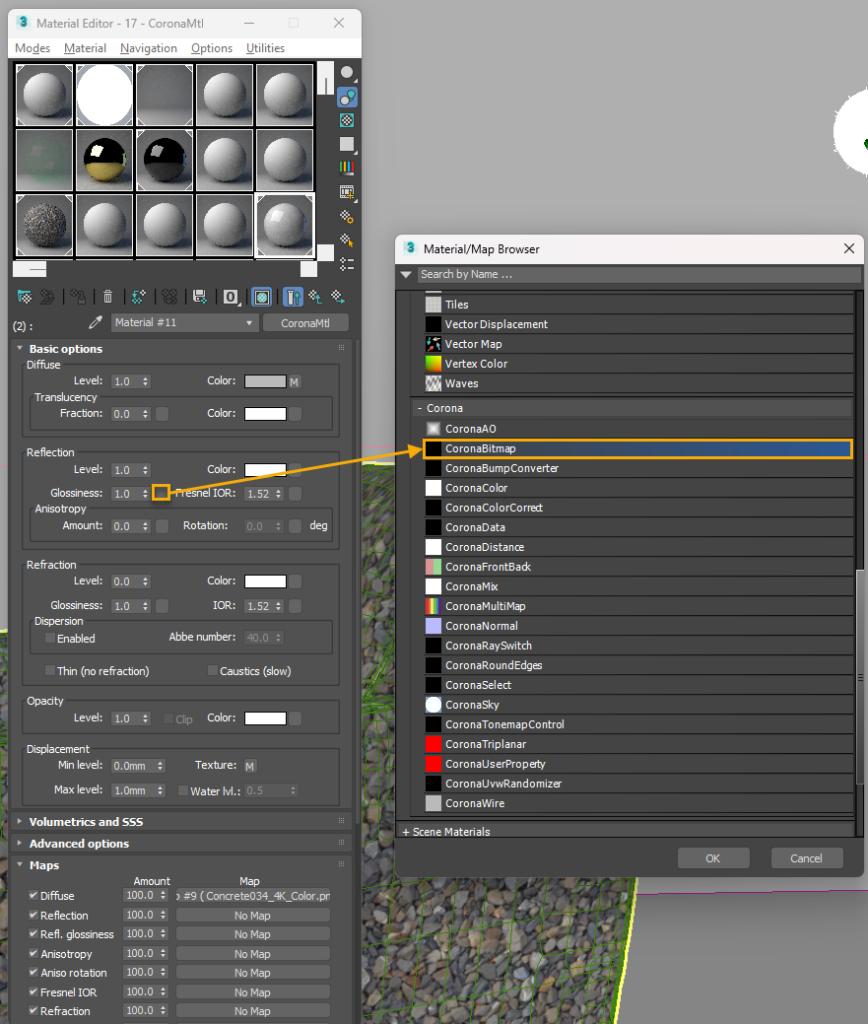Click the Fresnel IOR spinner arrows
Viewport: 868px width, 1024px height.
tap(279, 494)
